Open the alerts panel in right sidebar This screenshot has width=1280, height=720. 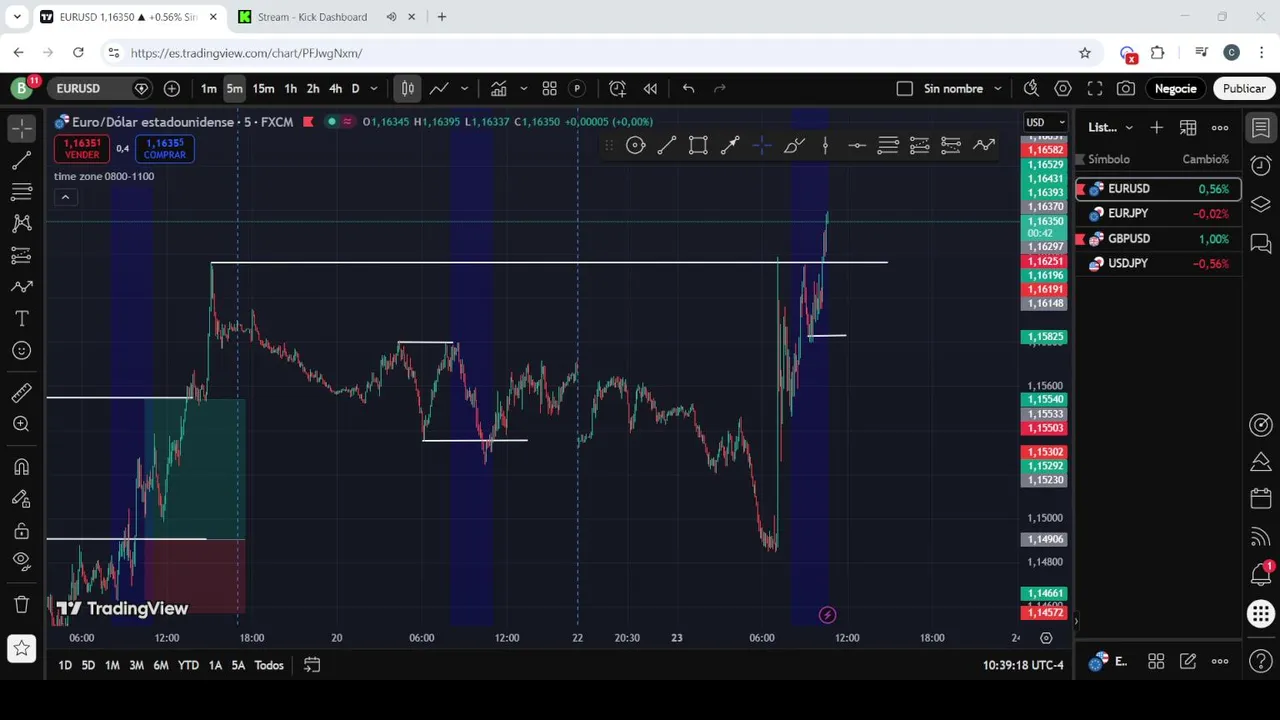tap(1261, 166)
